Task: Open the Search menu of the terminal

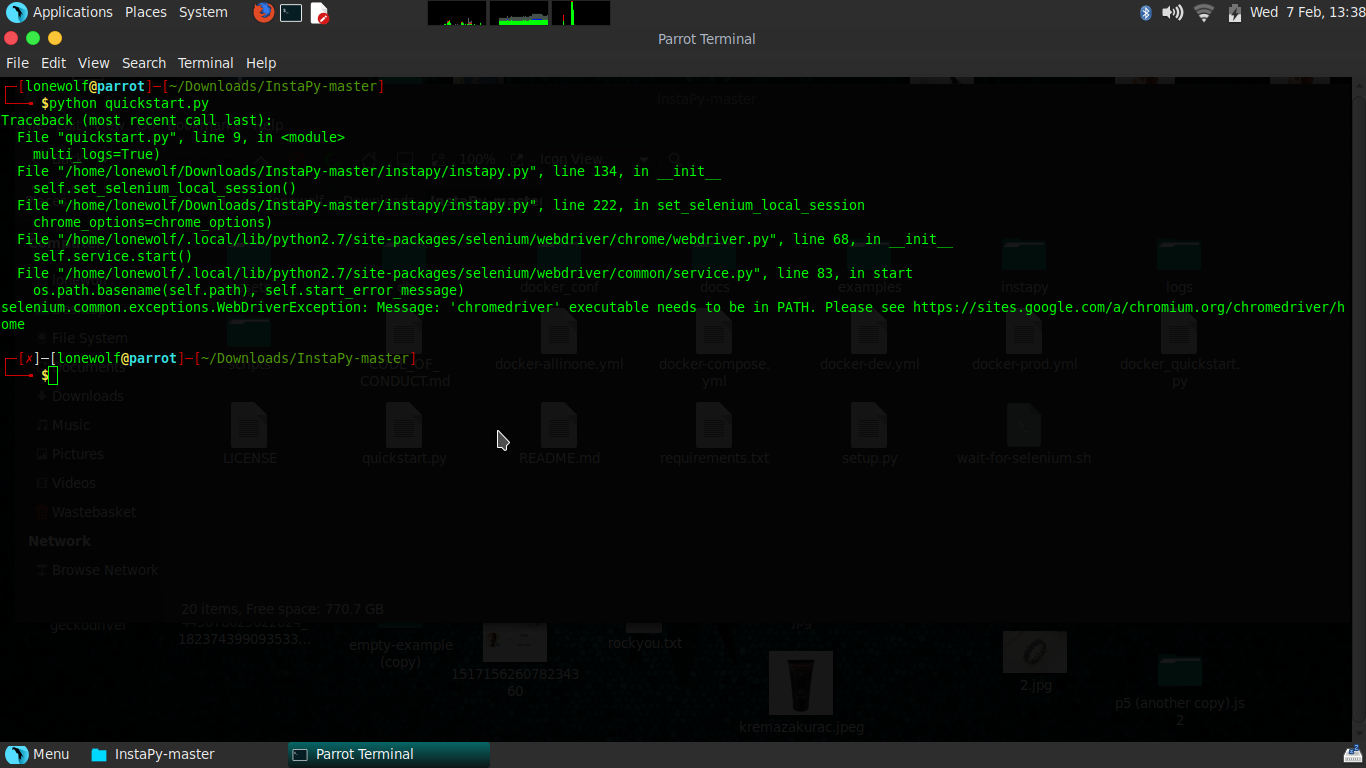Action: (x=144, y=63)
